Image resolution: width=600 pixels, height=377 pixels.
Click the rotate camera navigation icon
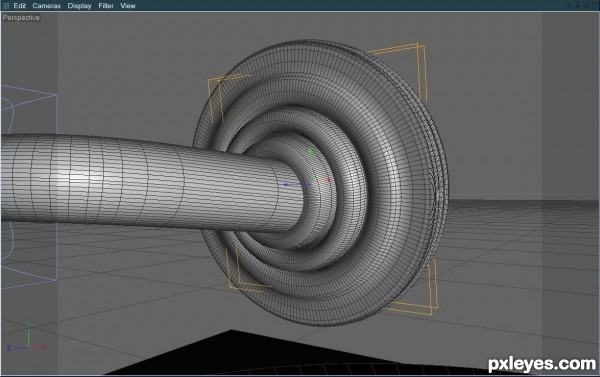pyautogui.click(x=586, y=5)
